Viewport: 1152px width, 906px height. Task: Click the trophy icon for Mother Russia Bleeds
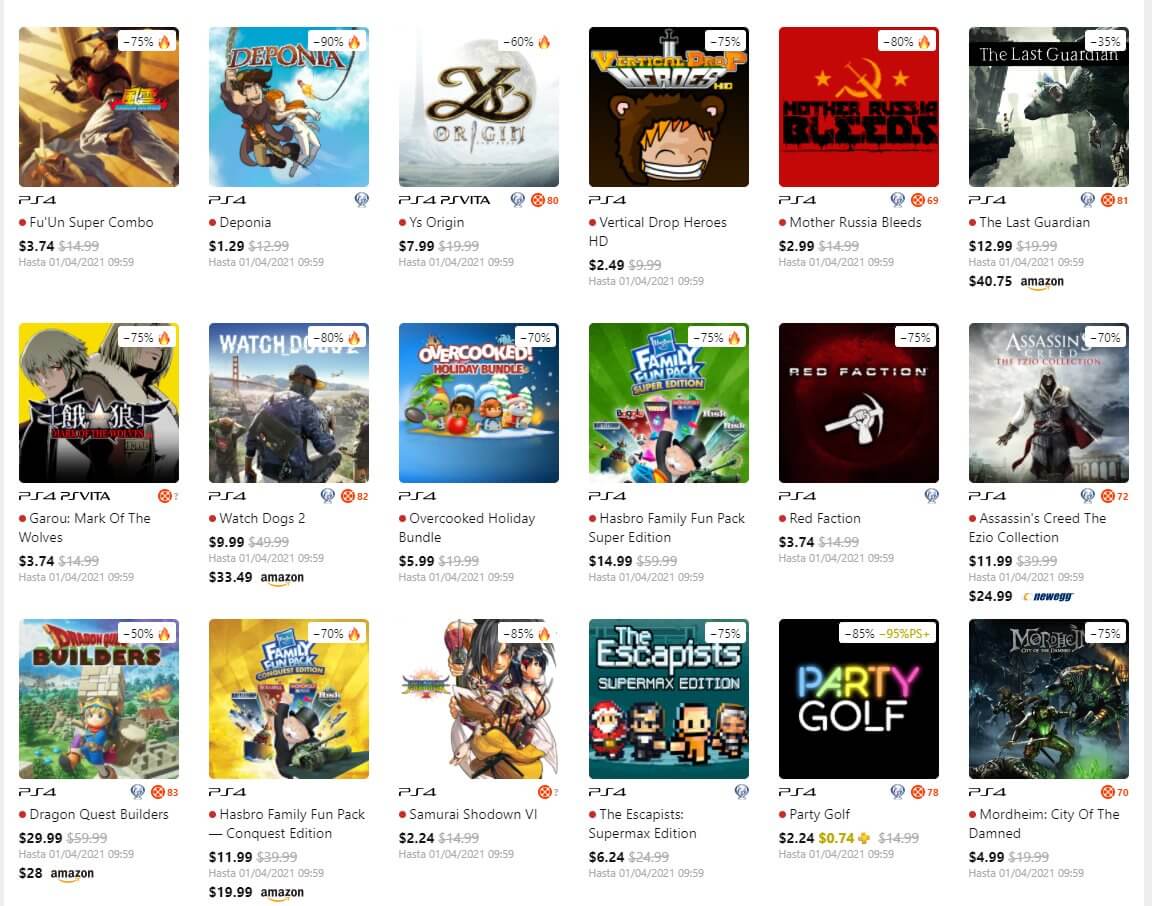coord(897,200)
